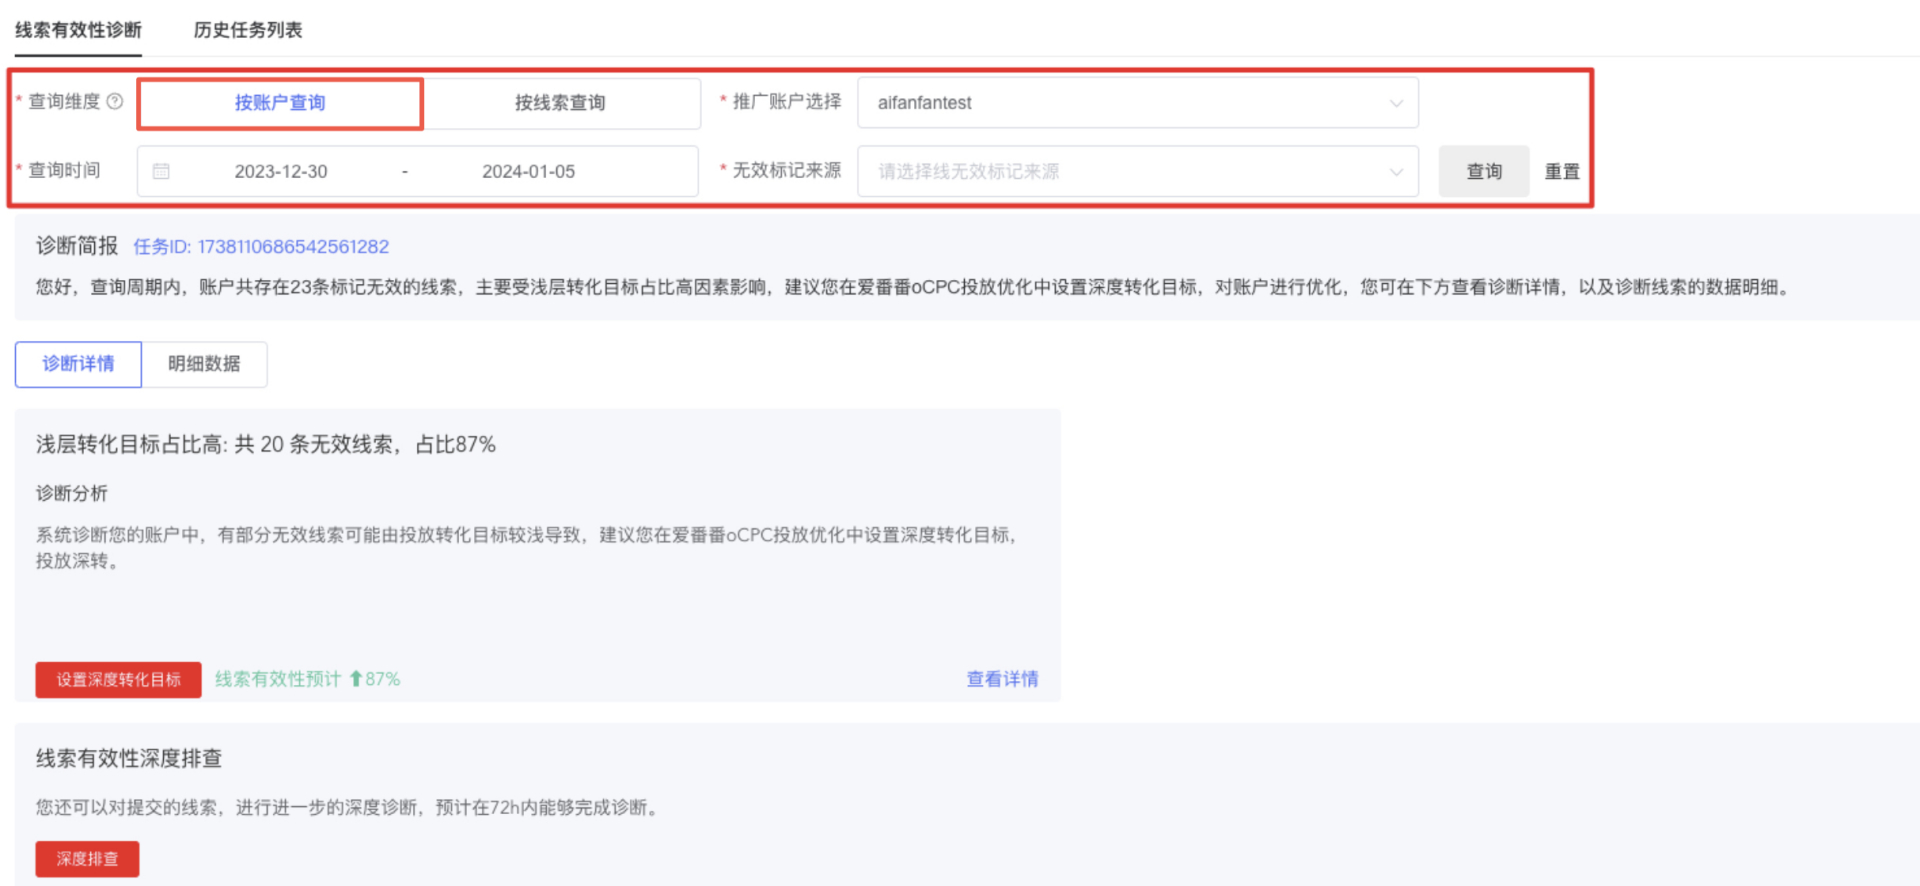Click the calendar icon in 查询时间 field

click(161, 171)
